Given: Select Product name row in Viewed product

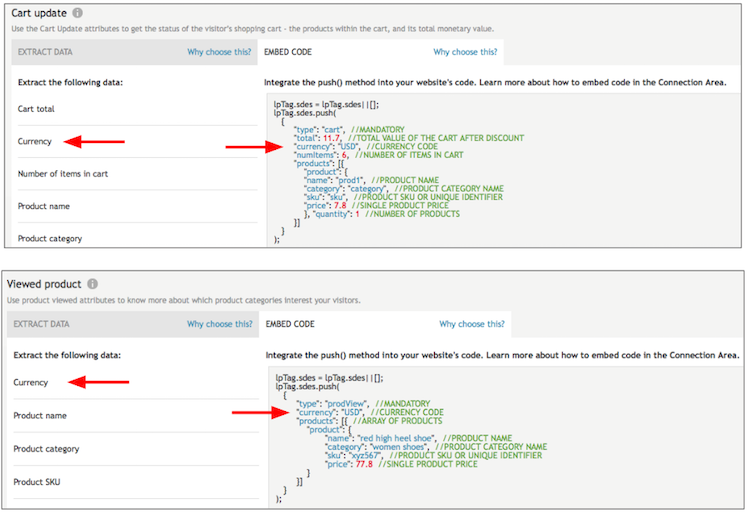Looking at the screenshot, I should point(136,416).
